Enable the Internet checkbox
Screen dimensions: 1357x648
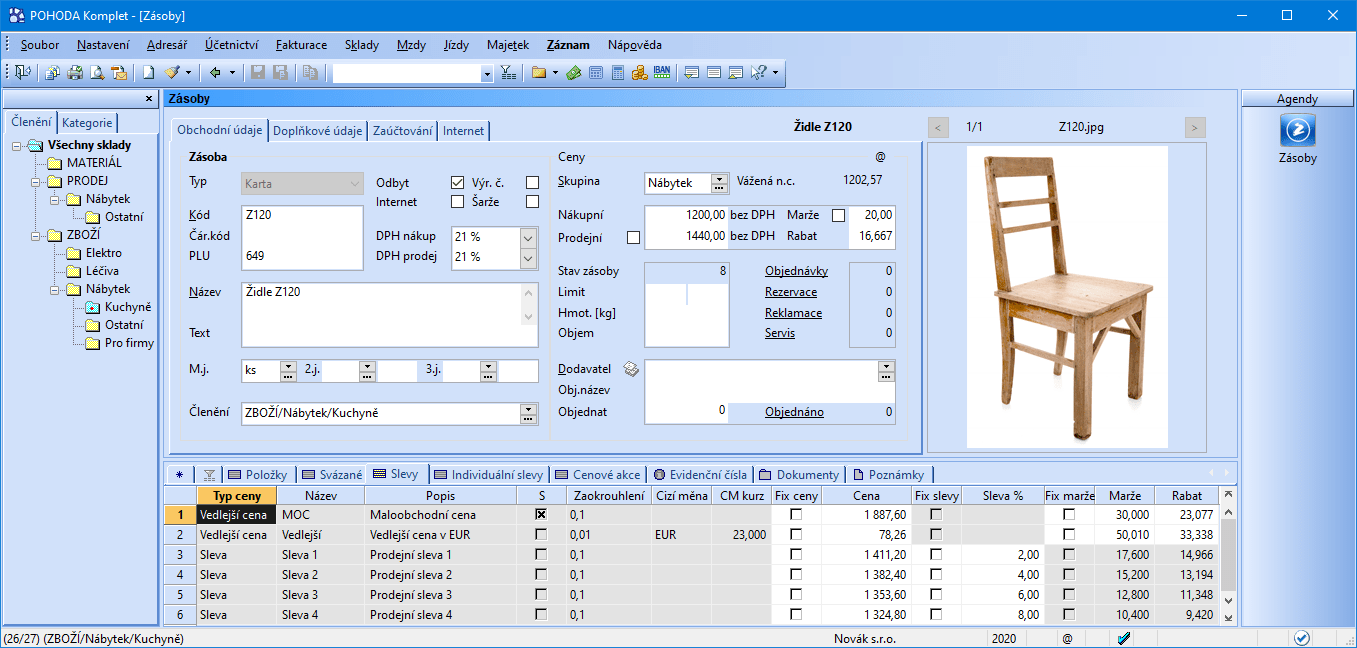(x=458, y=202)
